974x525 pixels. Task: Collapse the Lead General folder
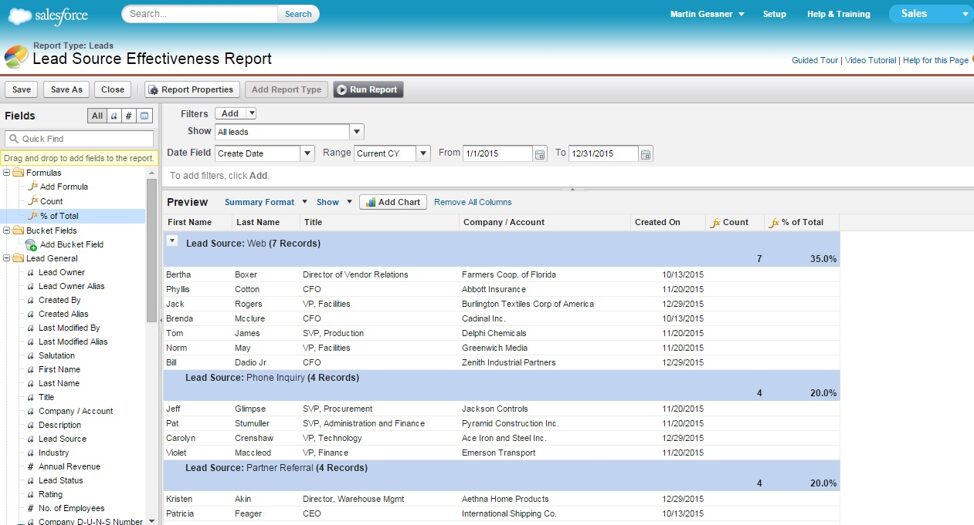point(7,258)
